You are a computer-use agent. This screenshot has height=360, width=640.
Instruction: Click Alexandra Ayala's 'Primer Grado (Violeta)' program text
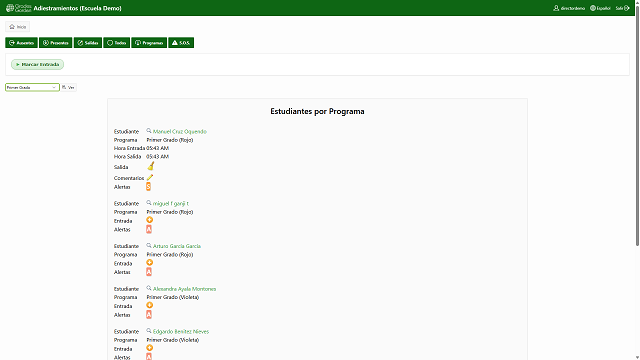(173, 297)
